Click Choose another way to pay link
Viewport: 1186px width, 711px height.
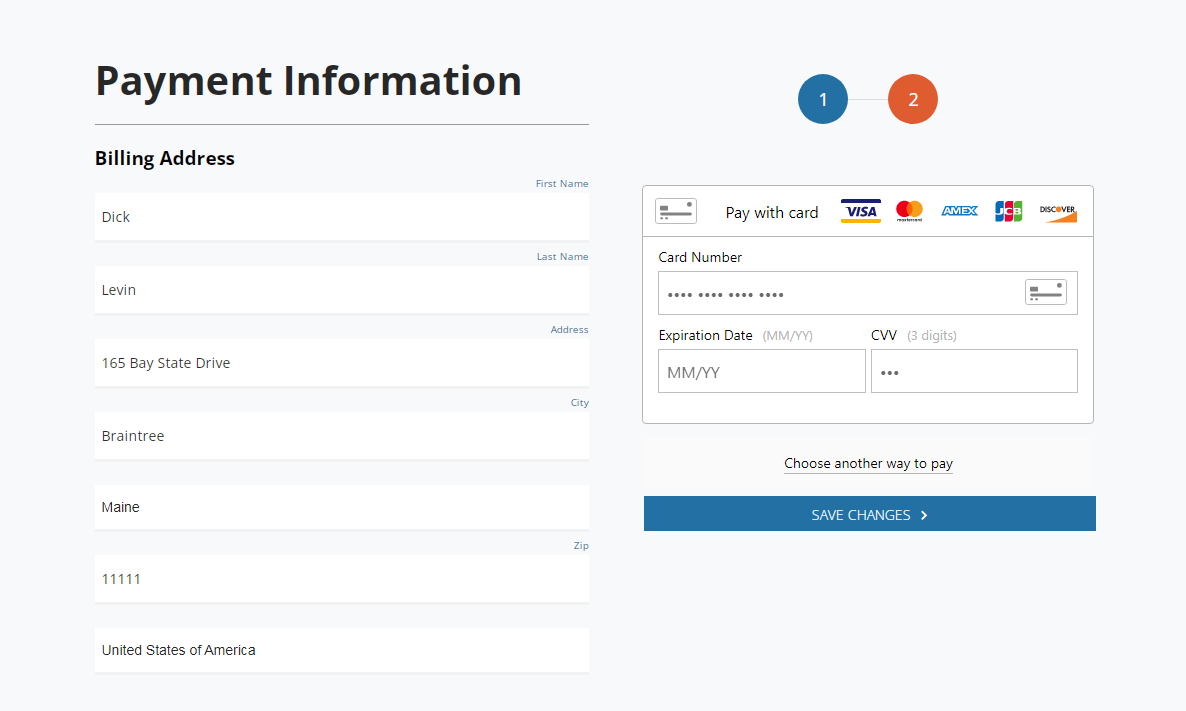868,464
